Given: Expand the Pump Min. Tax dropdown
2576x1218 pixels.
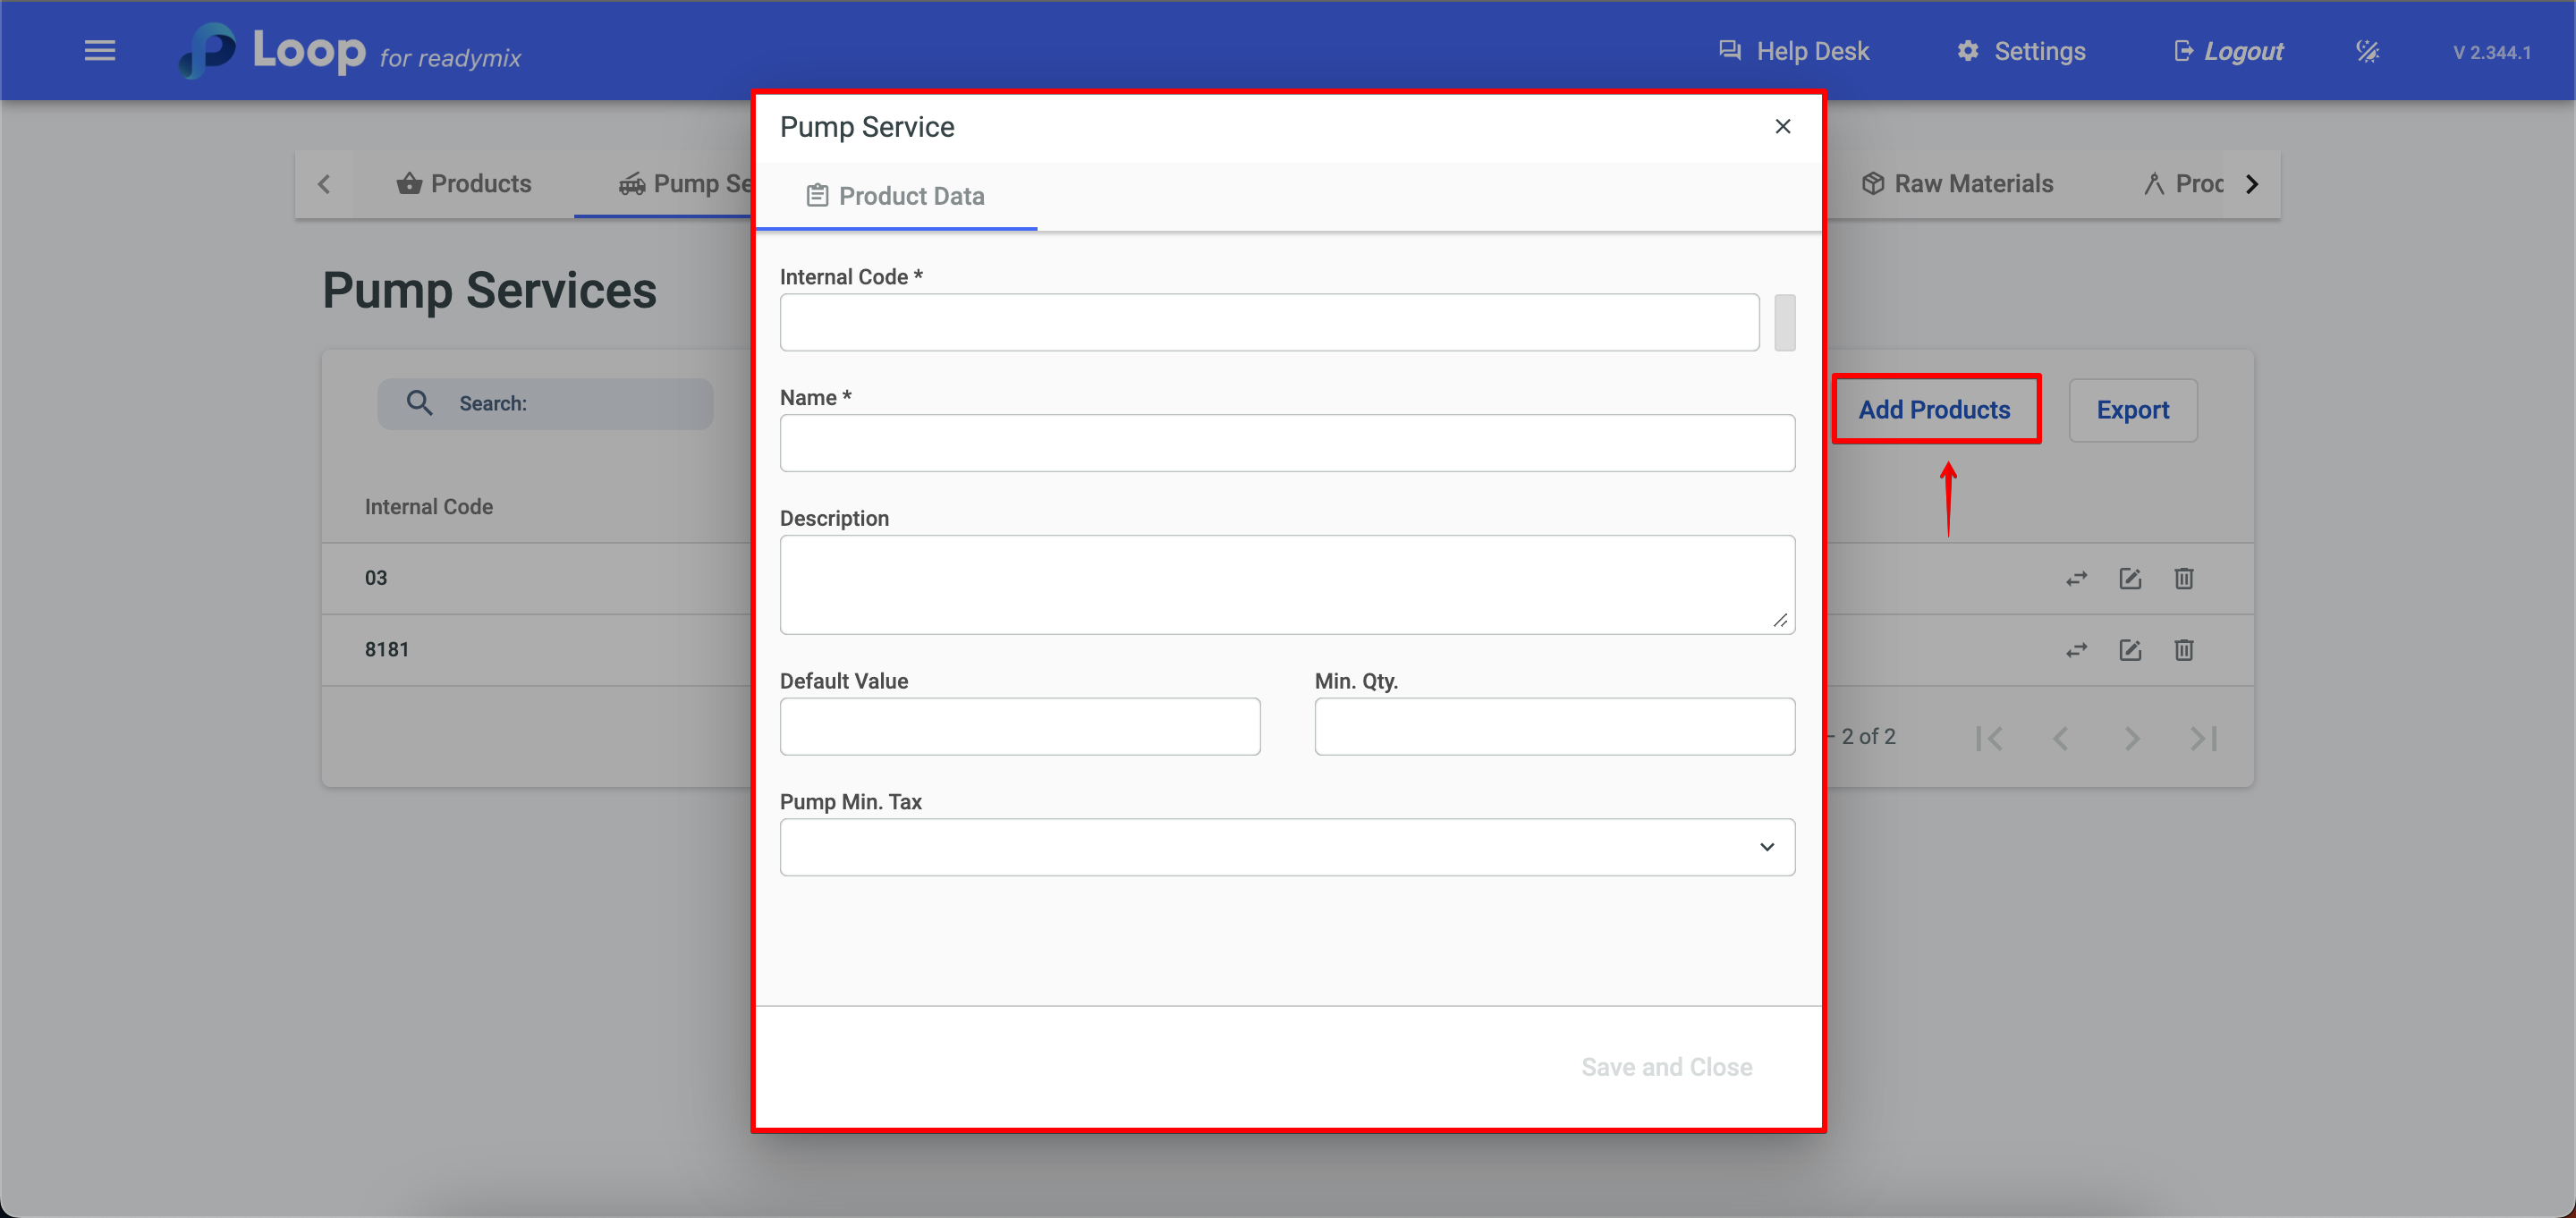Looking at the screenshot, I should (1287, 847).
